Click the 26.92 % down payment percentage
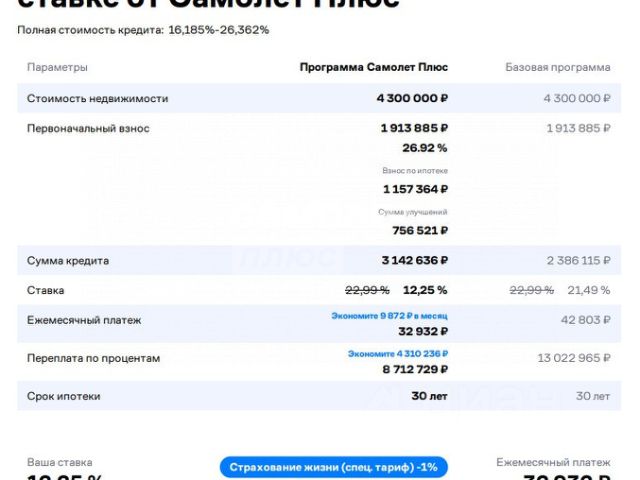This screenshot has width=640, height=480. point(424,148)
